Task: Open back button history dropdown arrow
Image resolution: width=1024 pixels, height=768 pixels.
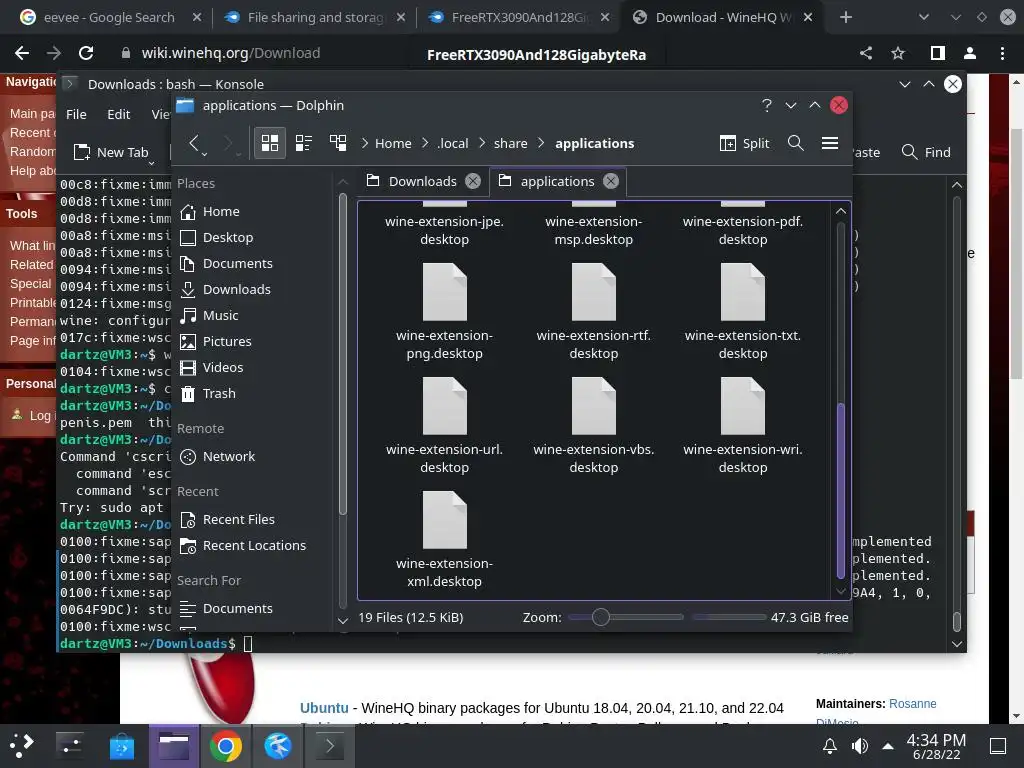Action: (x=204, y=154)
